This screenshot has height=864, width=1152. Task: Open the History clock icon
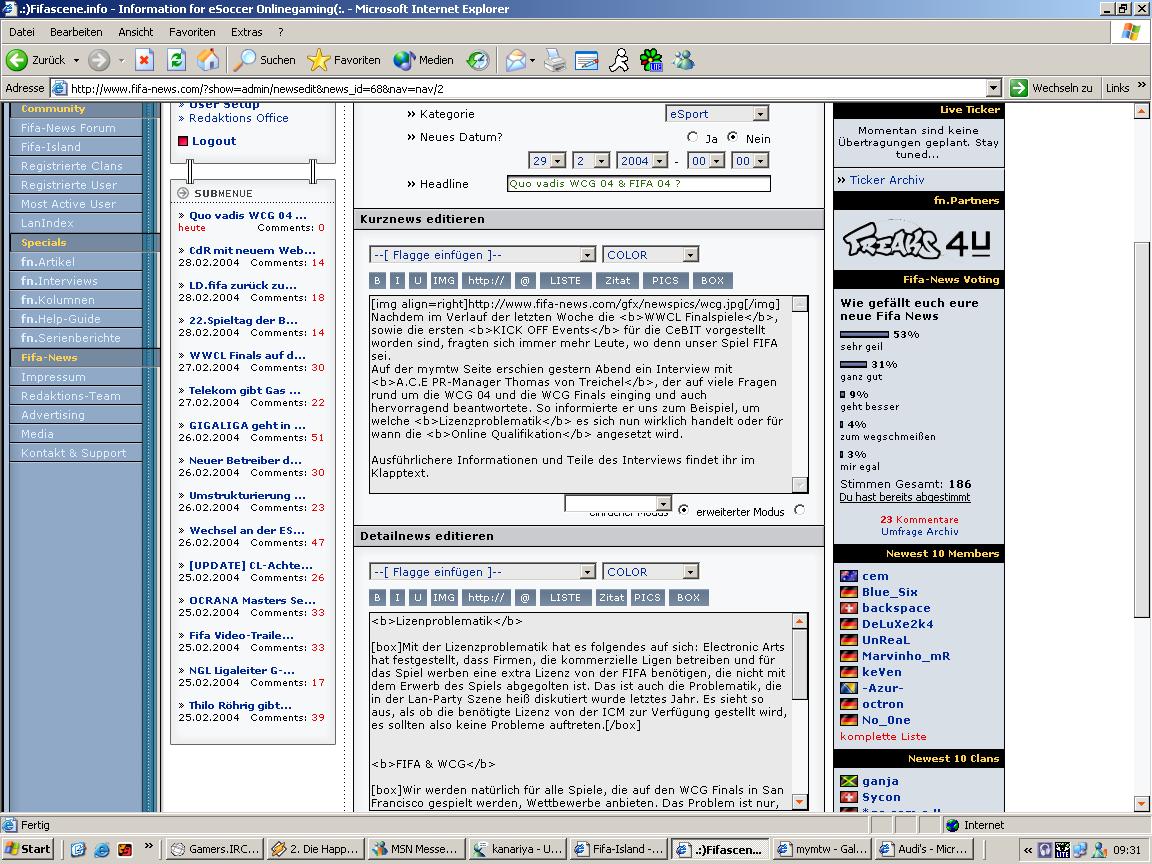coord(478,60)
